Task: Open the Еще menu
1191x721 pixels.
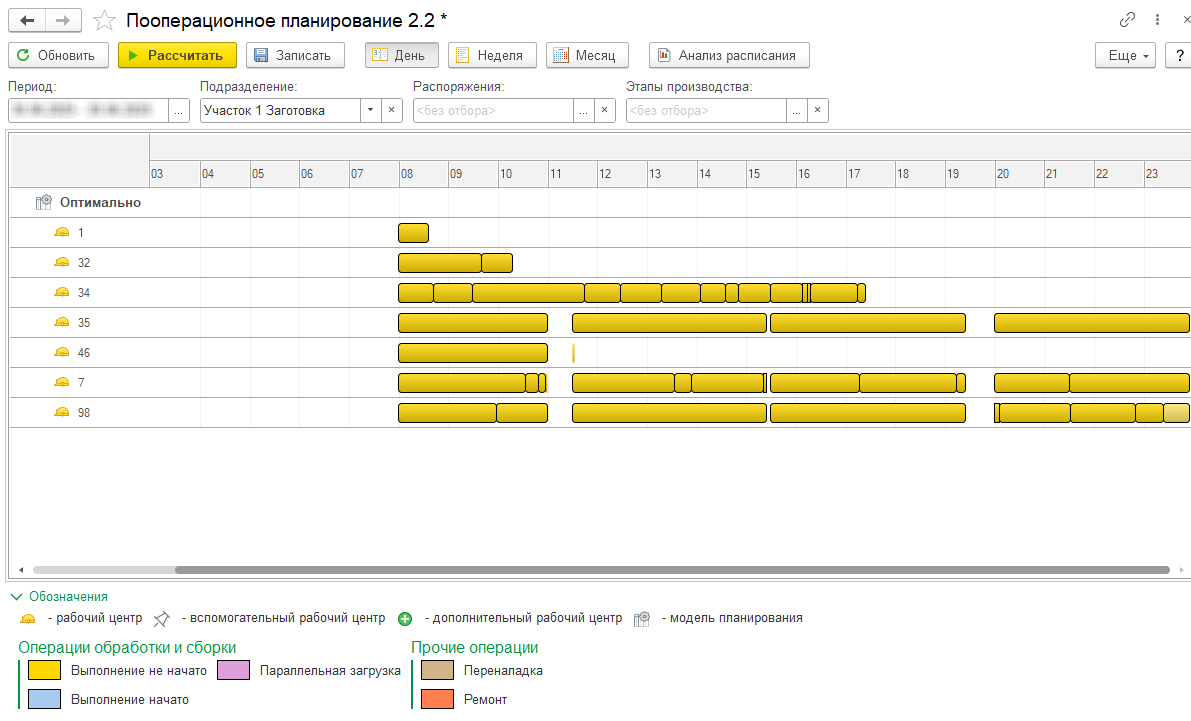Action: (x=1127, y=55)
